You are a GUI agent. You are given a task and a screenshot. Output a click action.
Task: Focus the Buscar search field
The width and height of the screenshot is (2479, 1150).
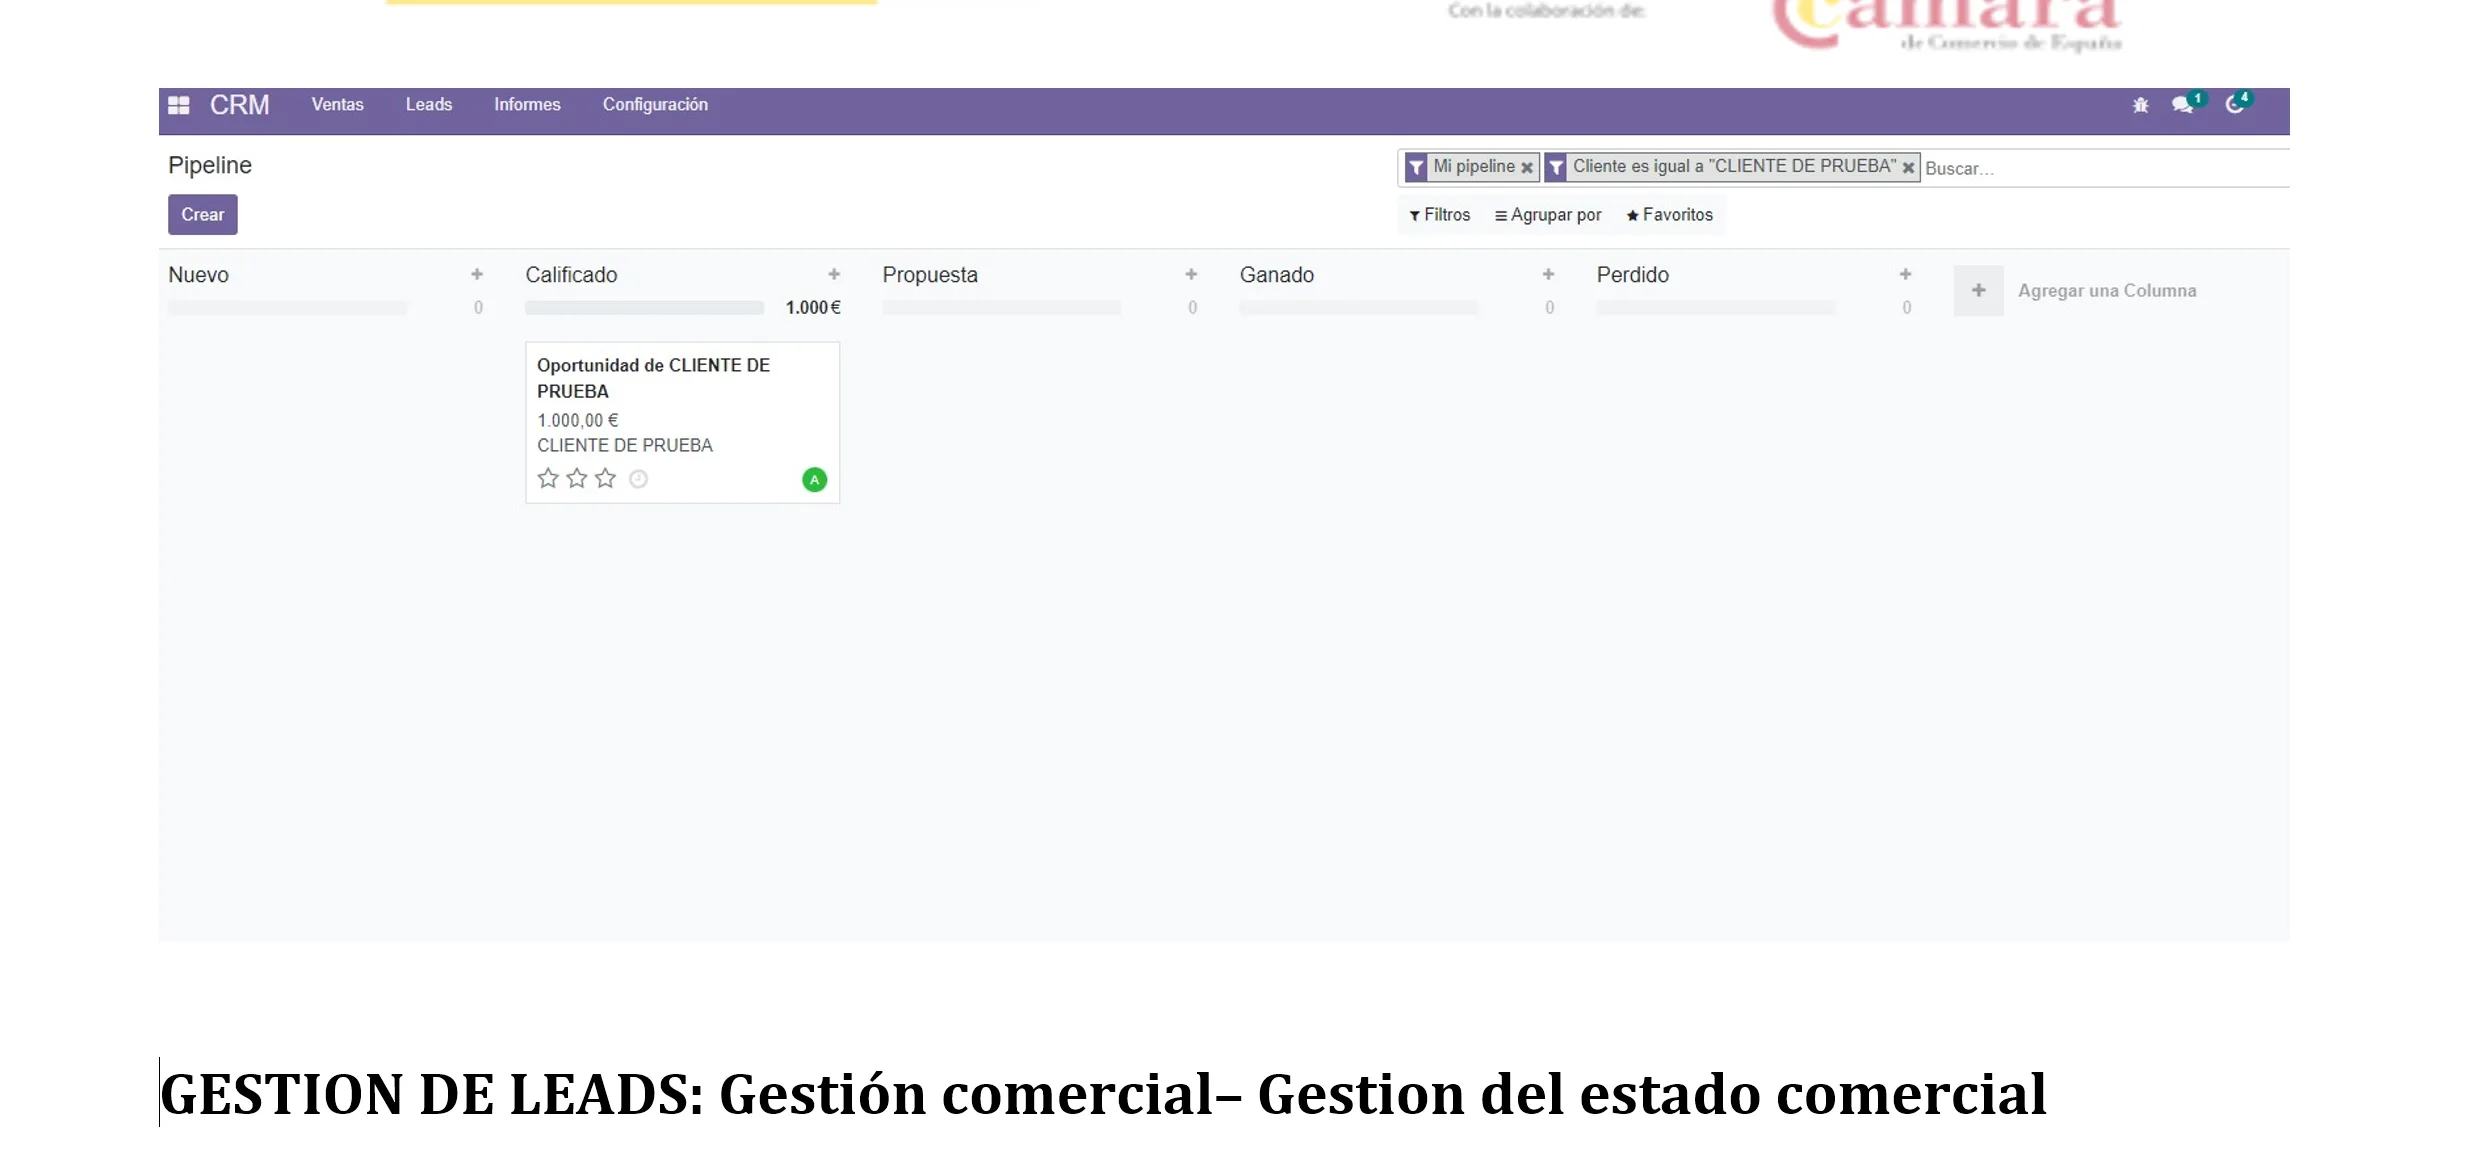(x=2105, y=169)
